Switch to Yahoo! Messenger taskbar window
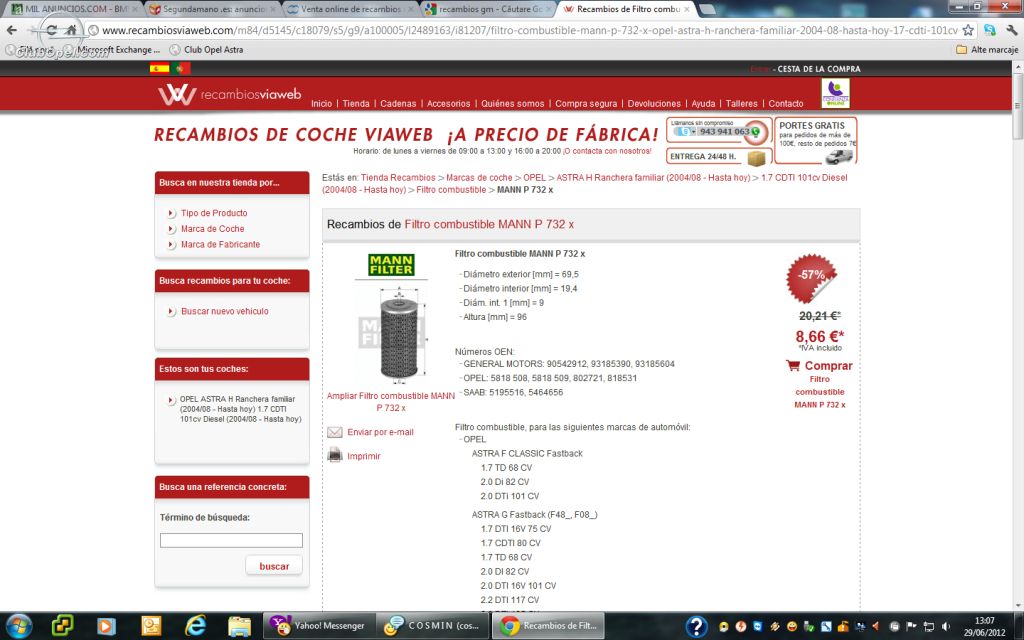The image size is (1024, 640). point(318,626)
